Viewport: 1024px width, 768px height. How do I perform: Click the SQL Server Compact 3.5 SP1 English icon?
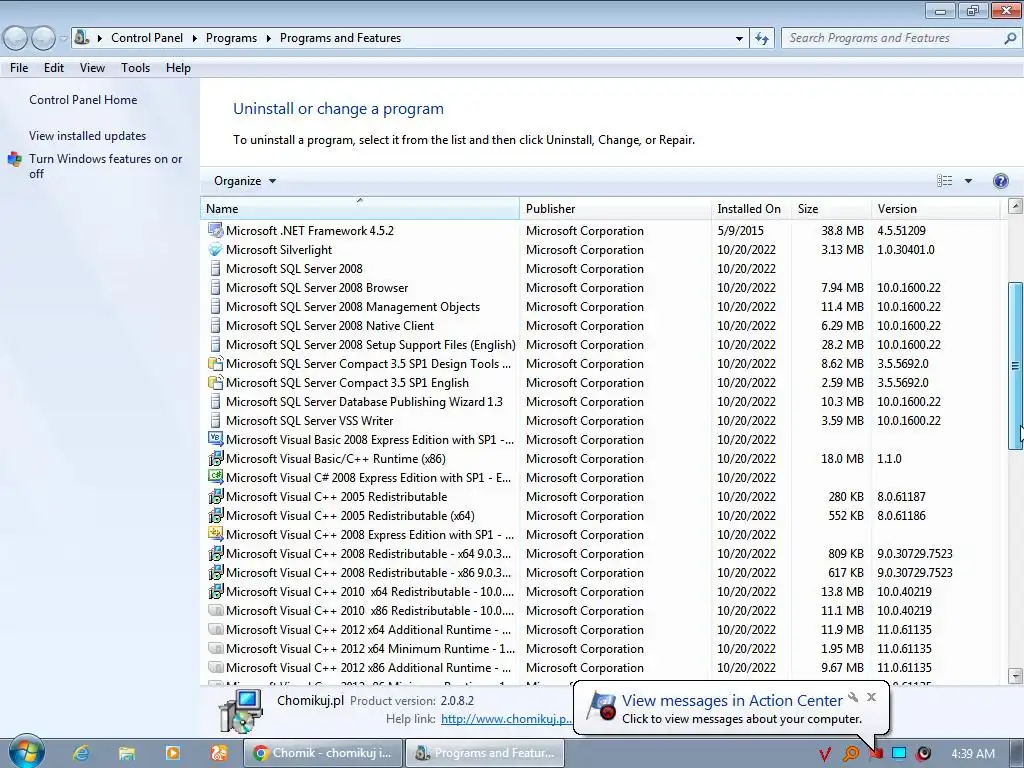[x=215, y=383]
